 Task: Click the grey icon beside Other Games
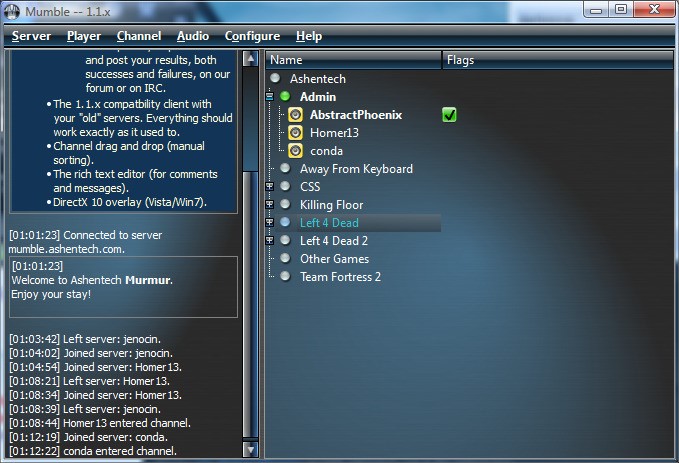(285, 258)
